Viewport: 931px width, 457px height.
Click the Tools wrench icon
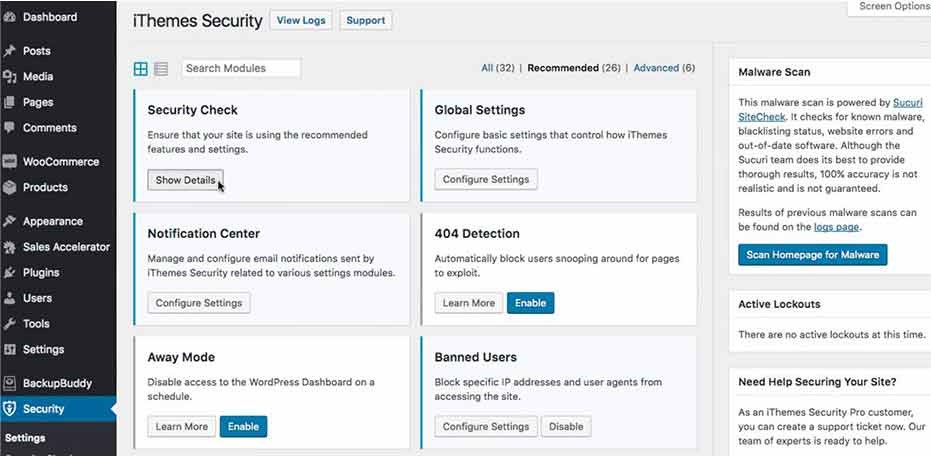pos(9,323)
